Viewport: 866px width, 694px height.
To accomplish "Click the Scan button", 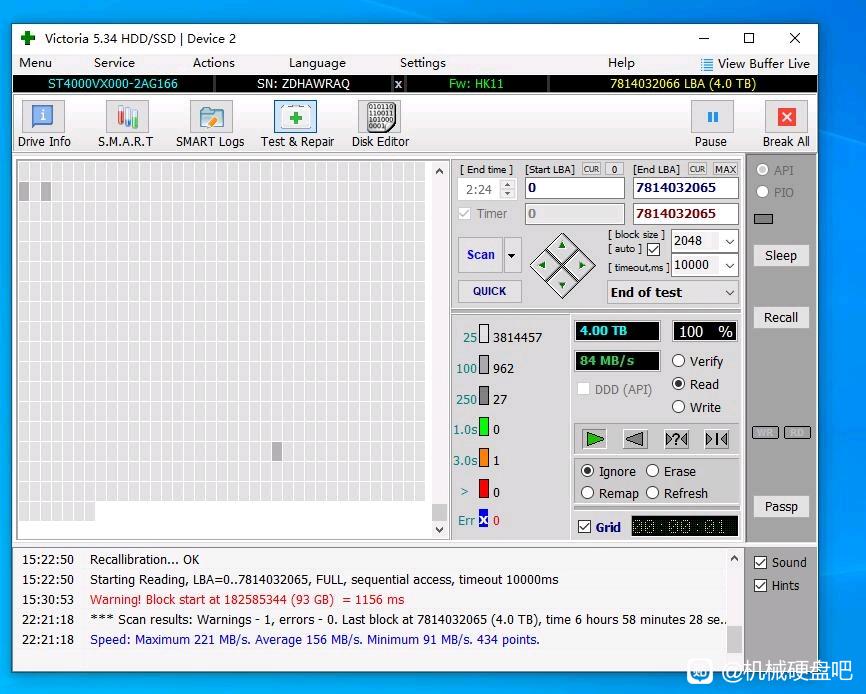I will click(480, 255).
